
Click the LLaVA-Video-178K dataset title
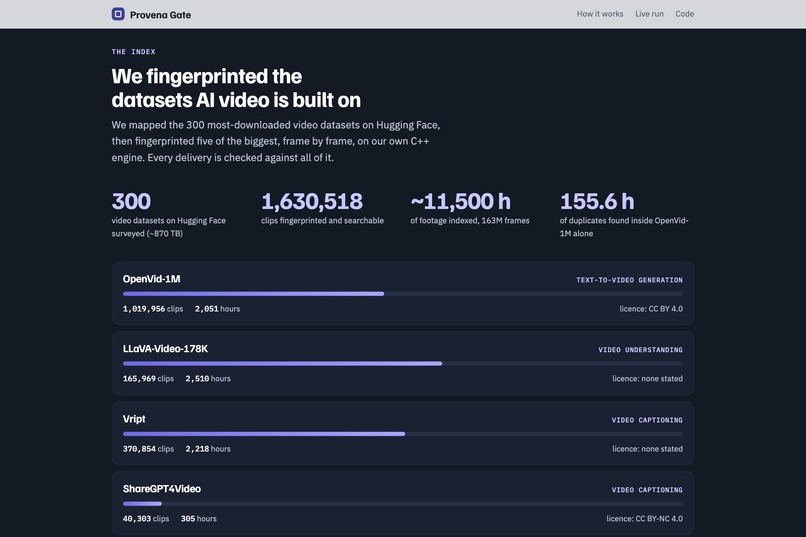[x=166, y=349]
